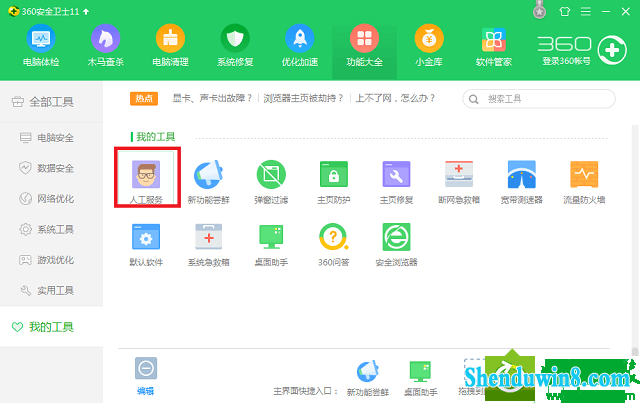Select 实用工具 category
The image size is (640, 403).
click(51, 291)
